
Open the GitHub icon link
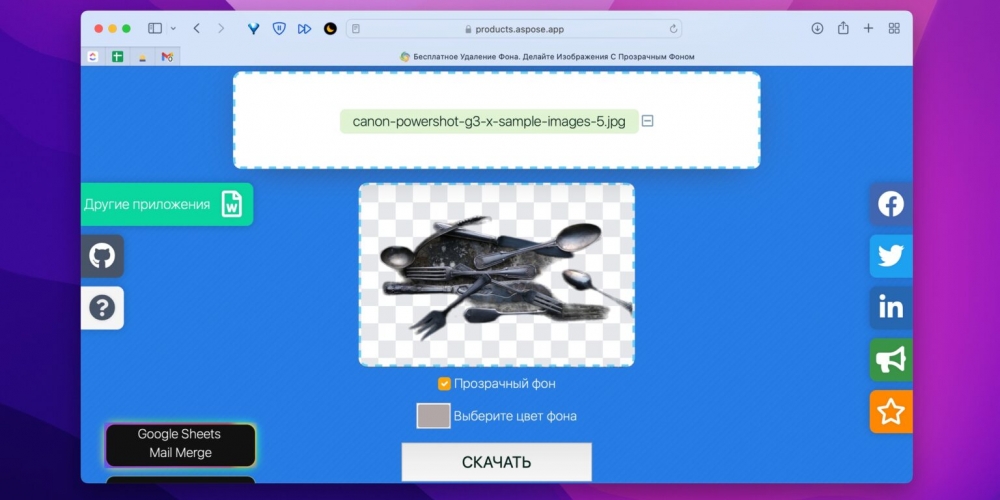click(102, 256)
